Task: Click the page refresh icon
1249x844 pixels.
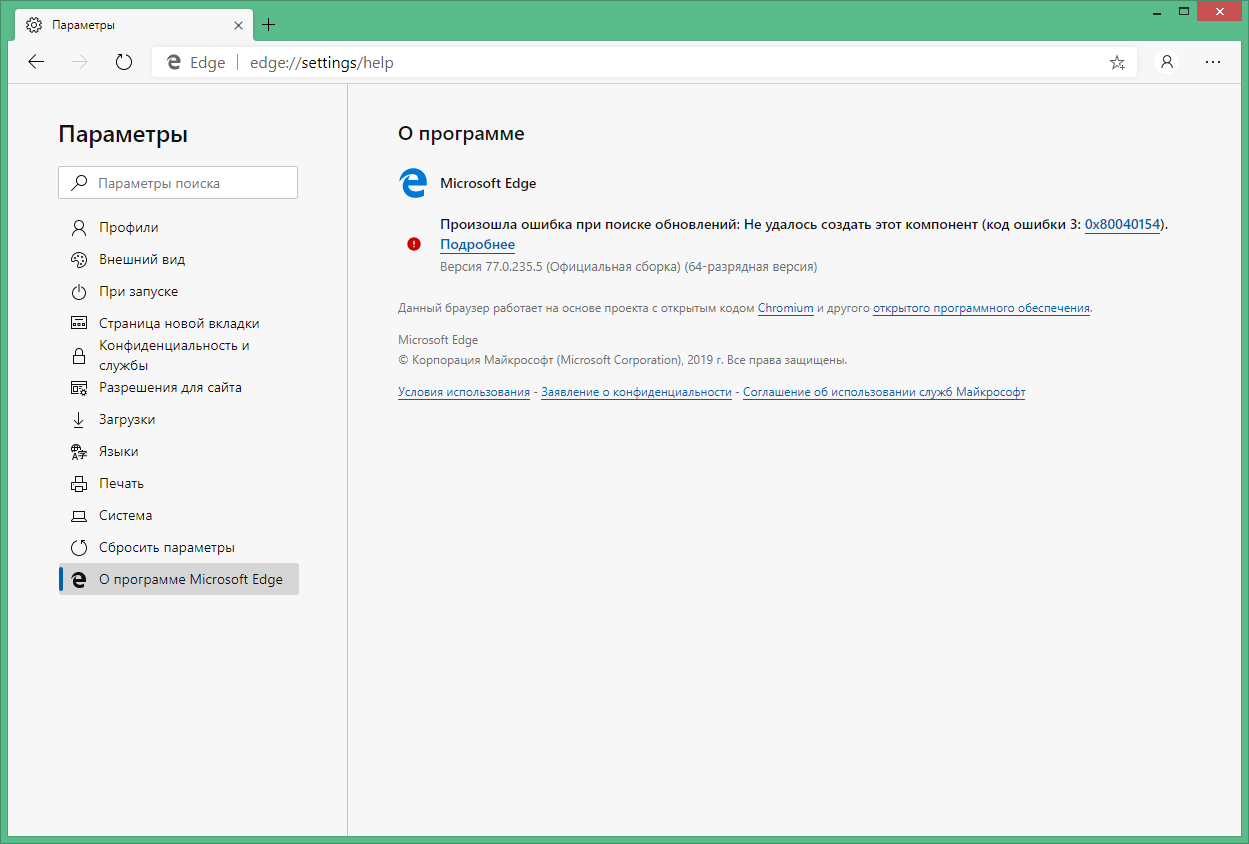Action: (123, 62)
